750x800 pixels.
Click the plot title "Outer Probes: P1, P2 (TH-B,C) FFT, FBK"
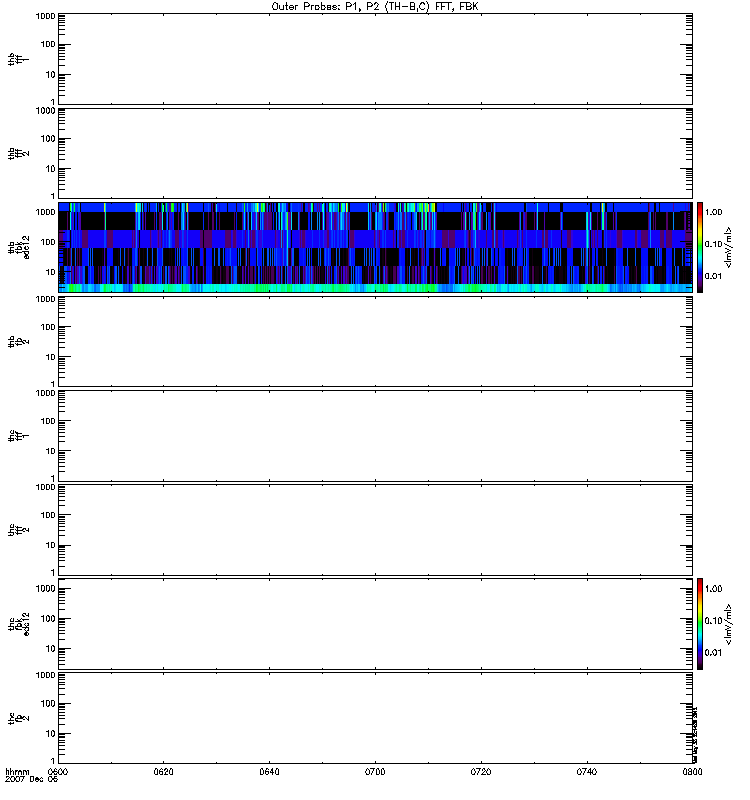pos(375,7)
